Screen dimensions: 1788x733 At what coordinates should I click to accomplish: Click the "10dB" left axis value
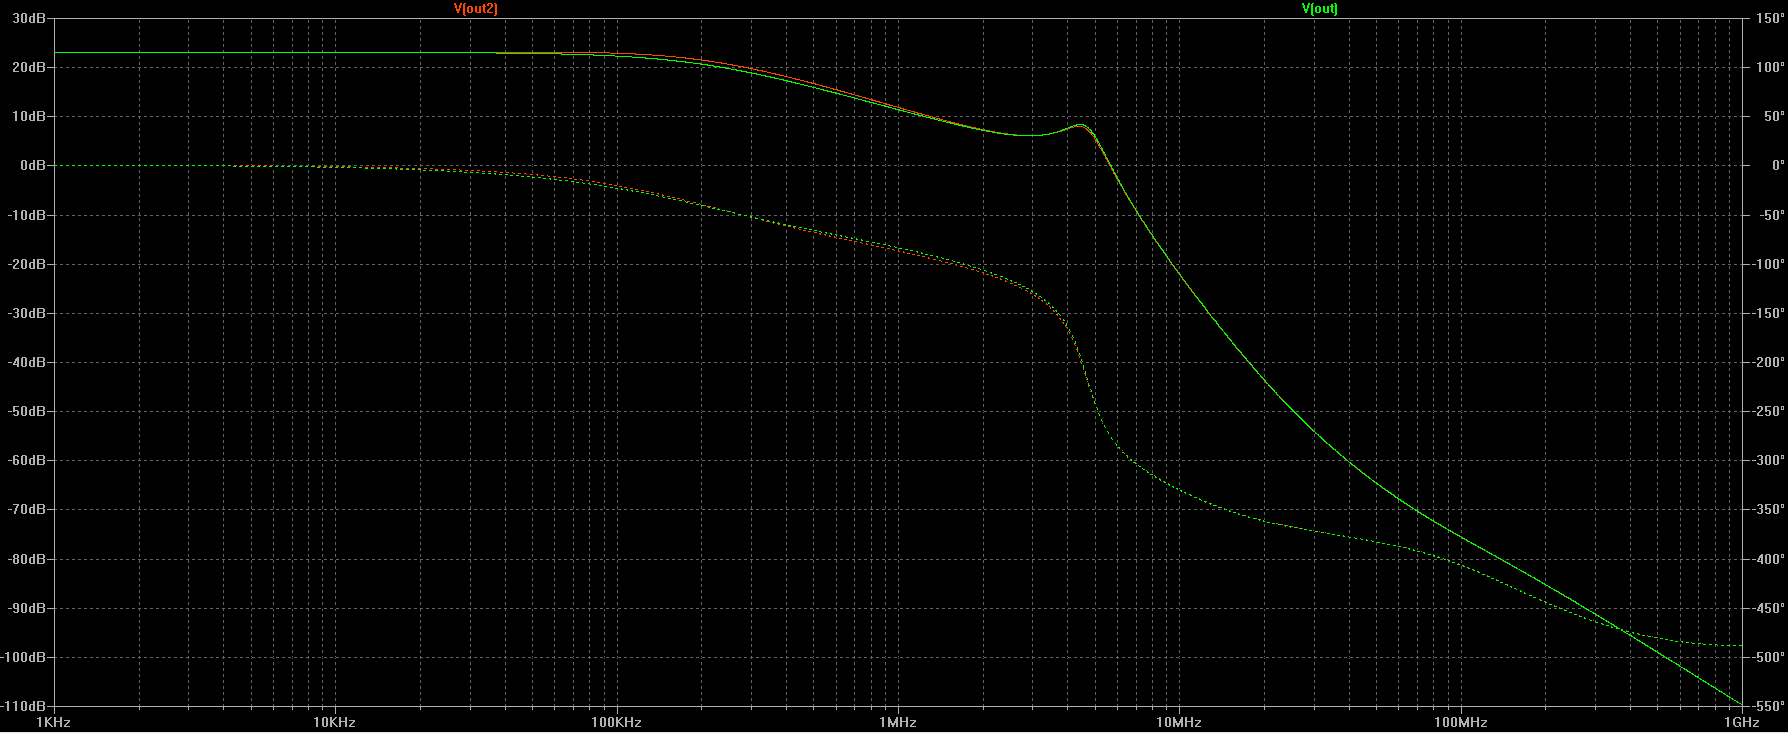(29, 116)
